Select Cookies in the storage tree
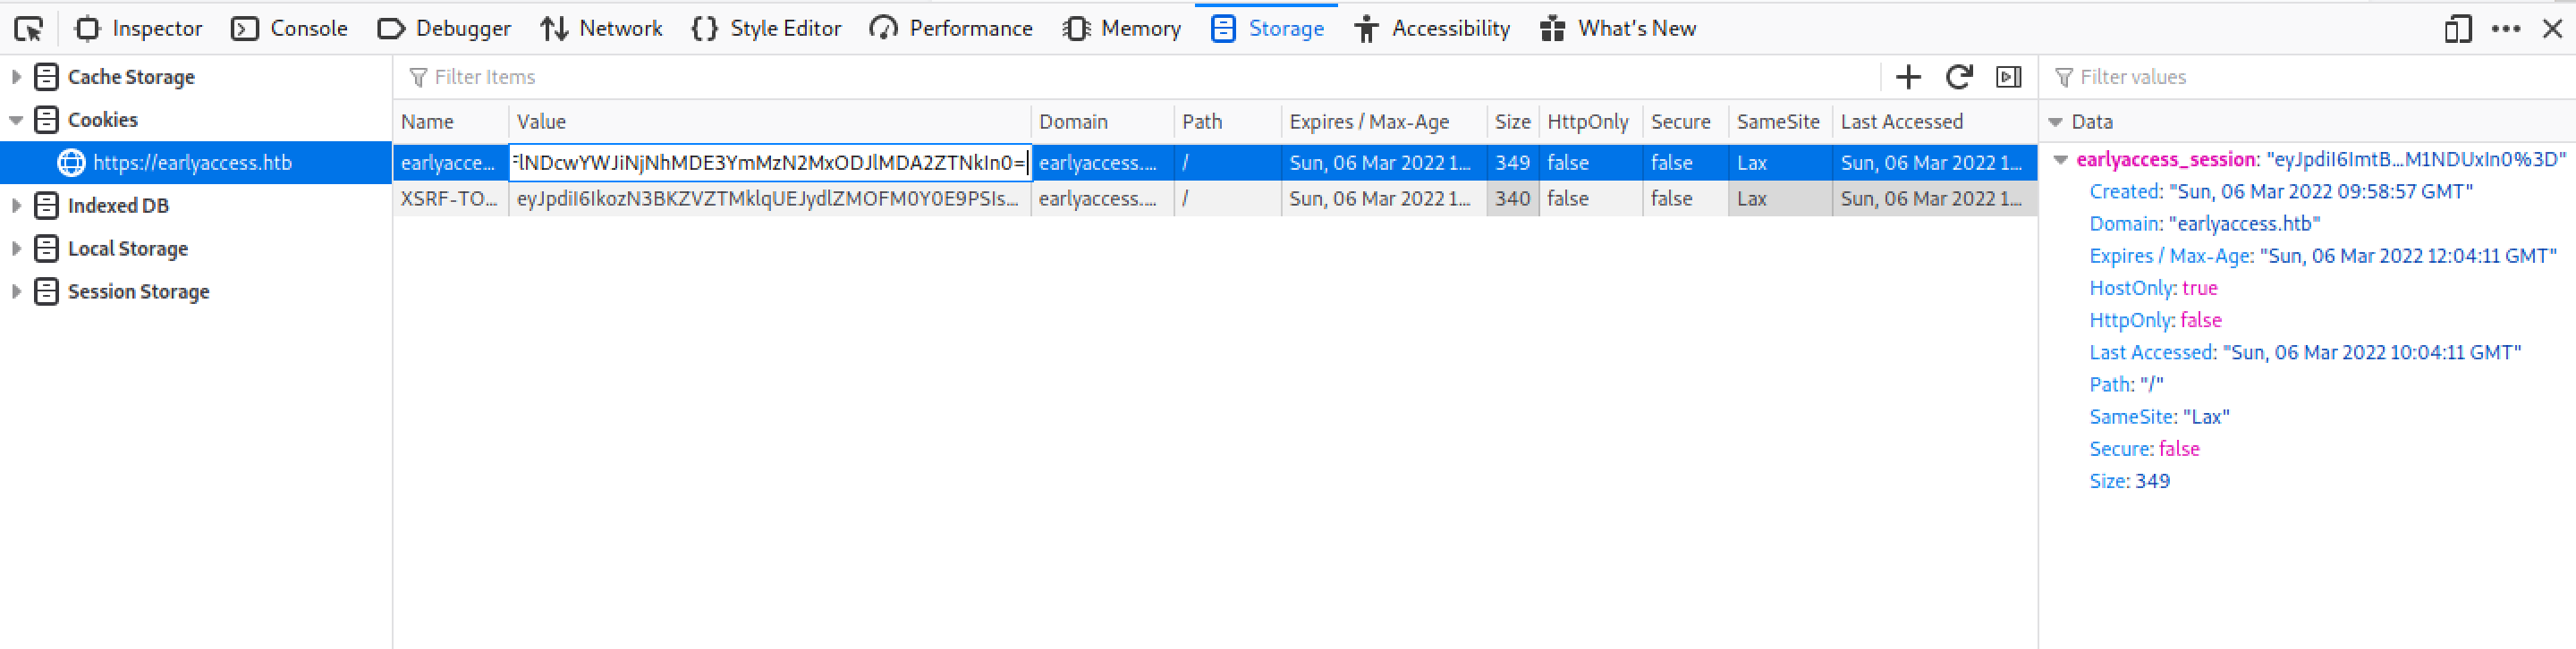Screen dimensions: 2576x649 pos(103,120)
